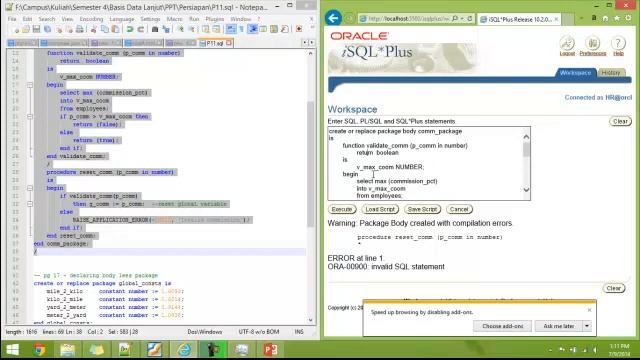Open Internet Explorer favorites star icon
640x360 pixels.
tap(617, 18)
